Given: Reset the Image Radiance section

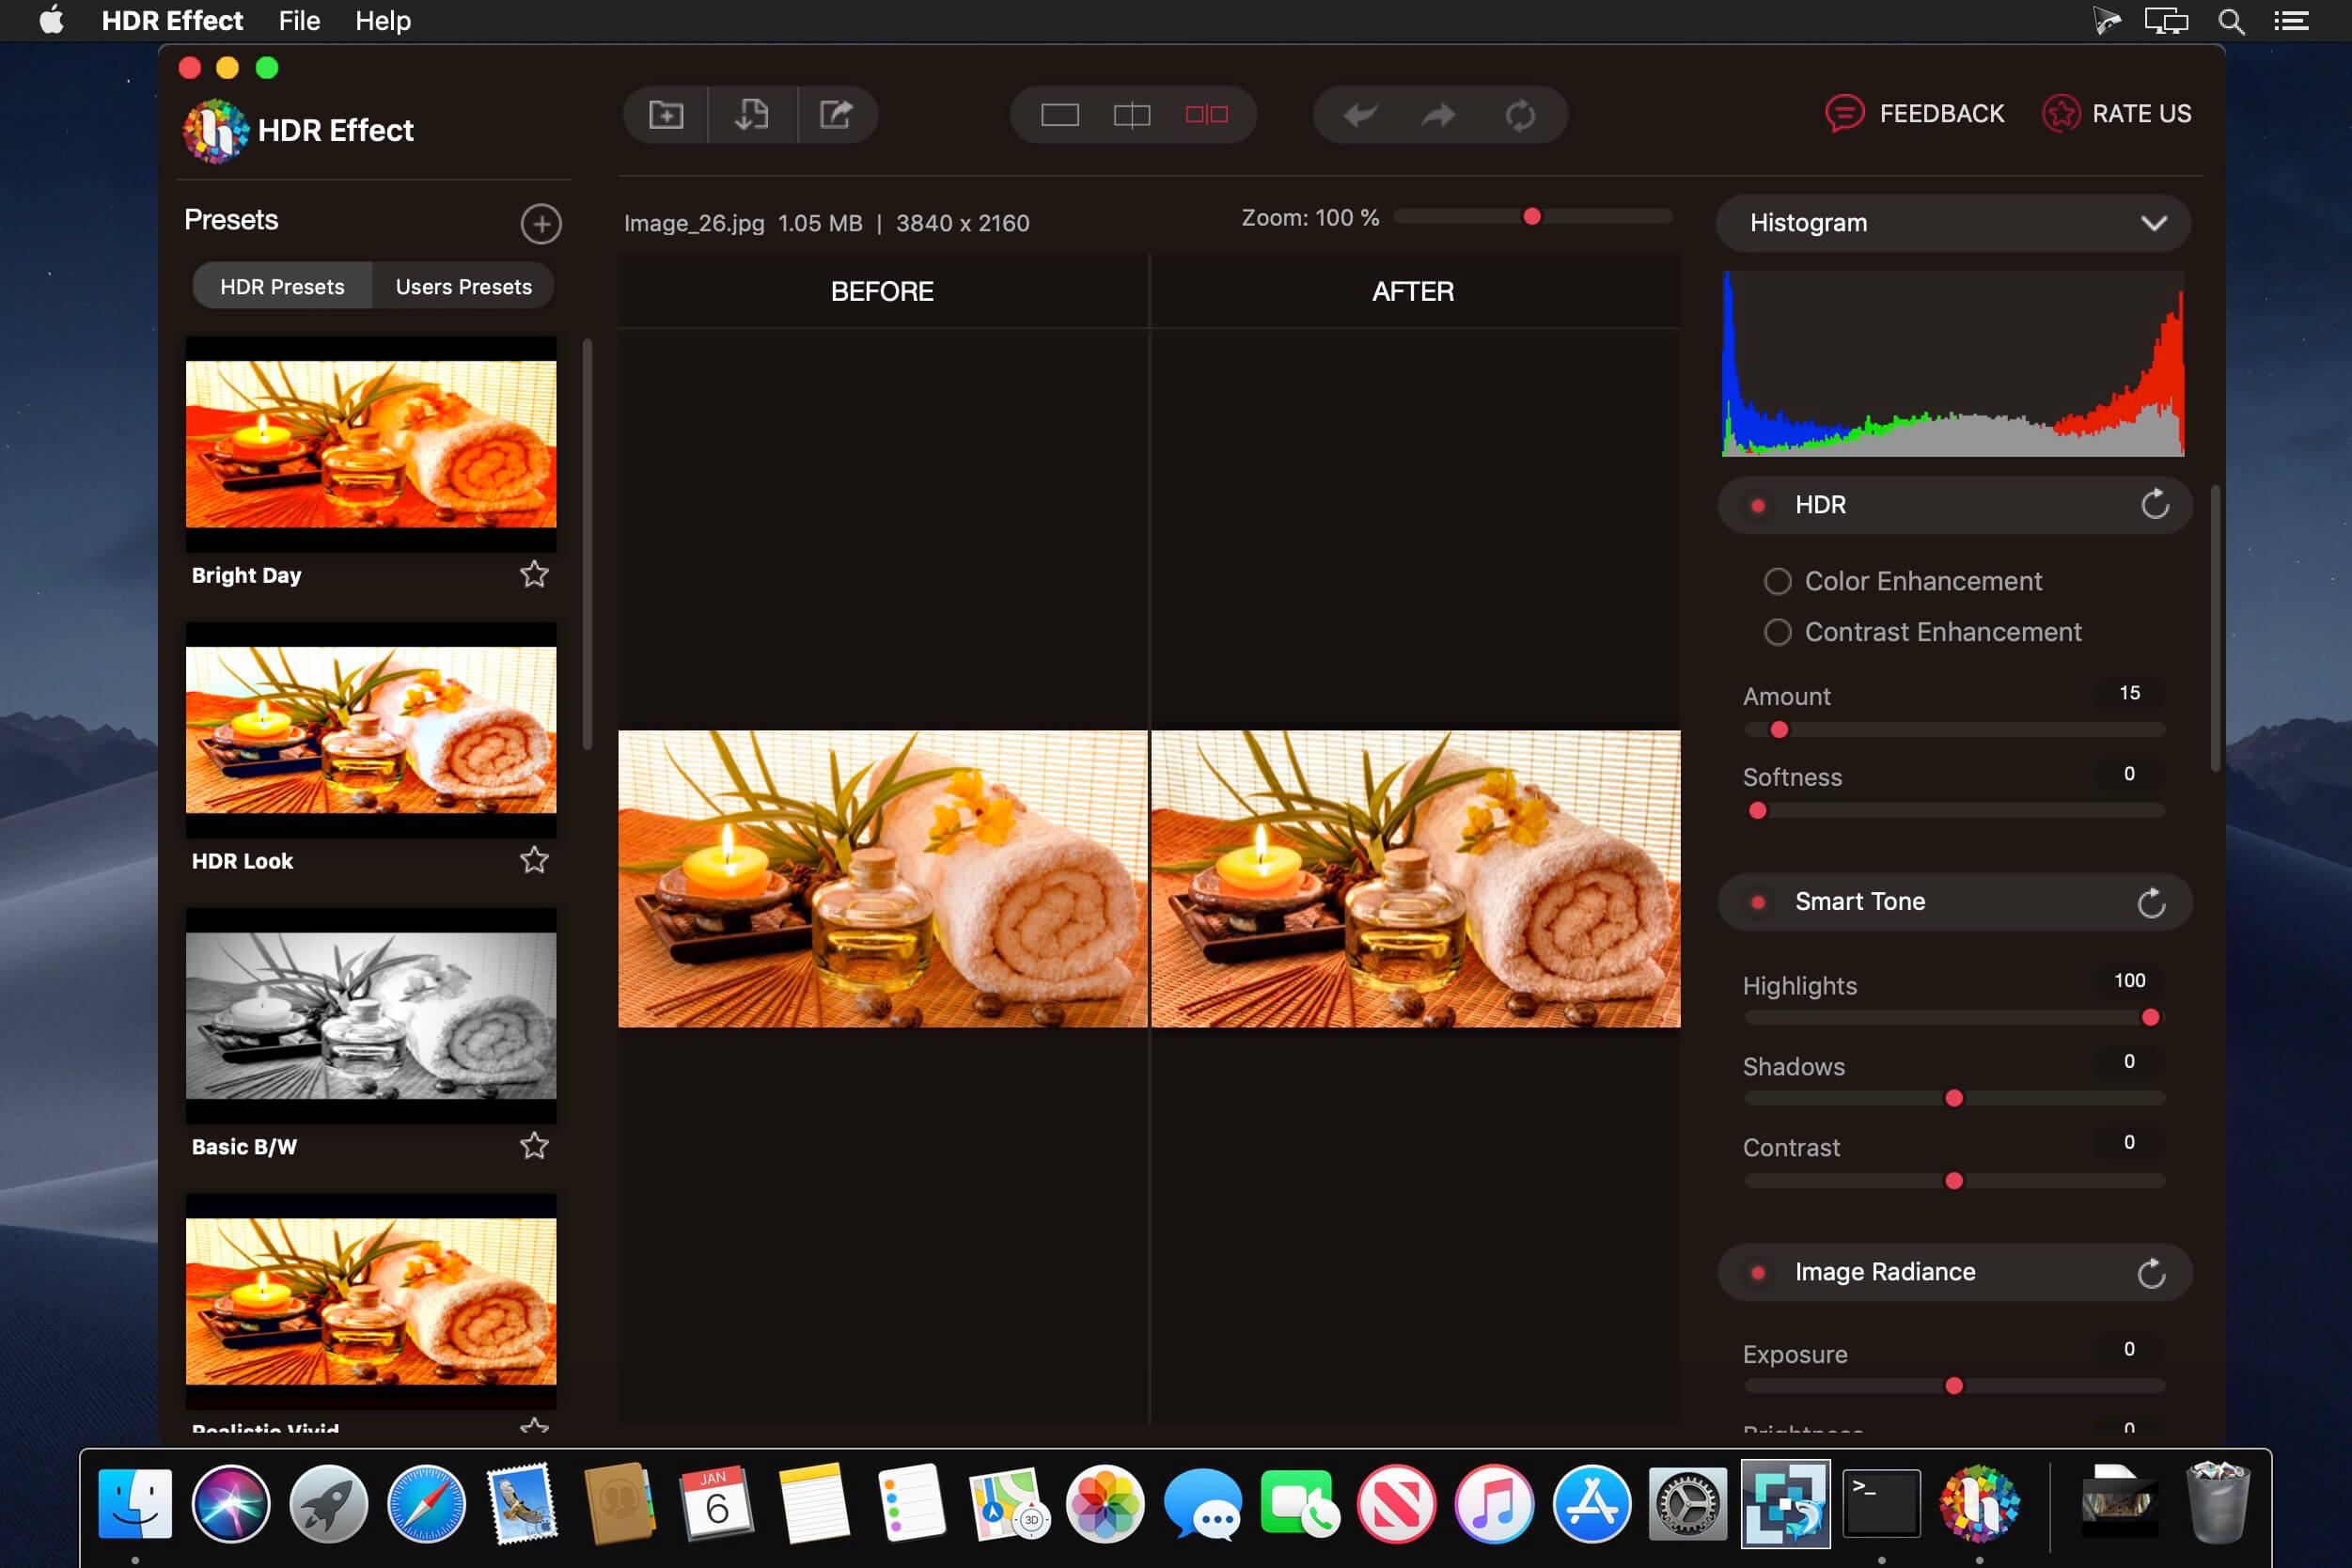Looking at the screenshot, I should [2152, 1273].
